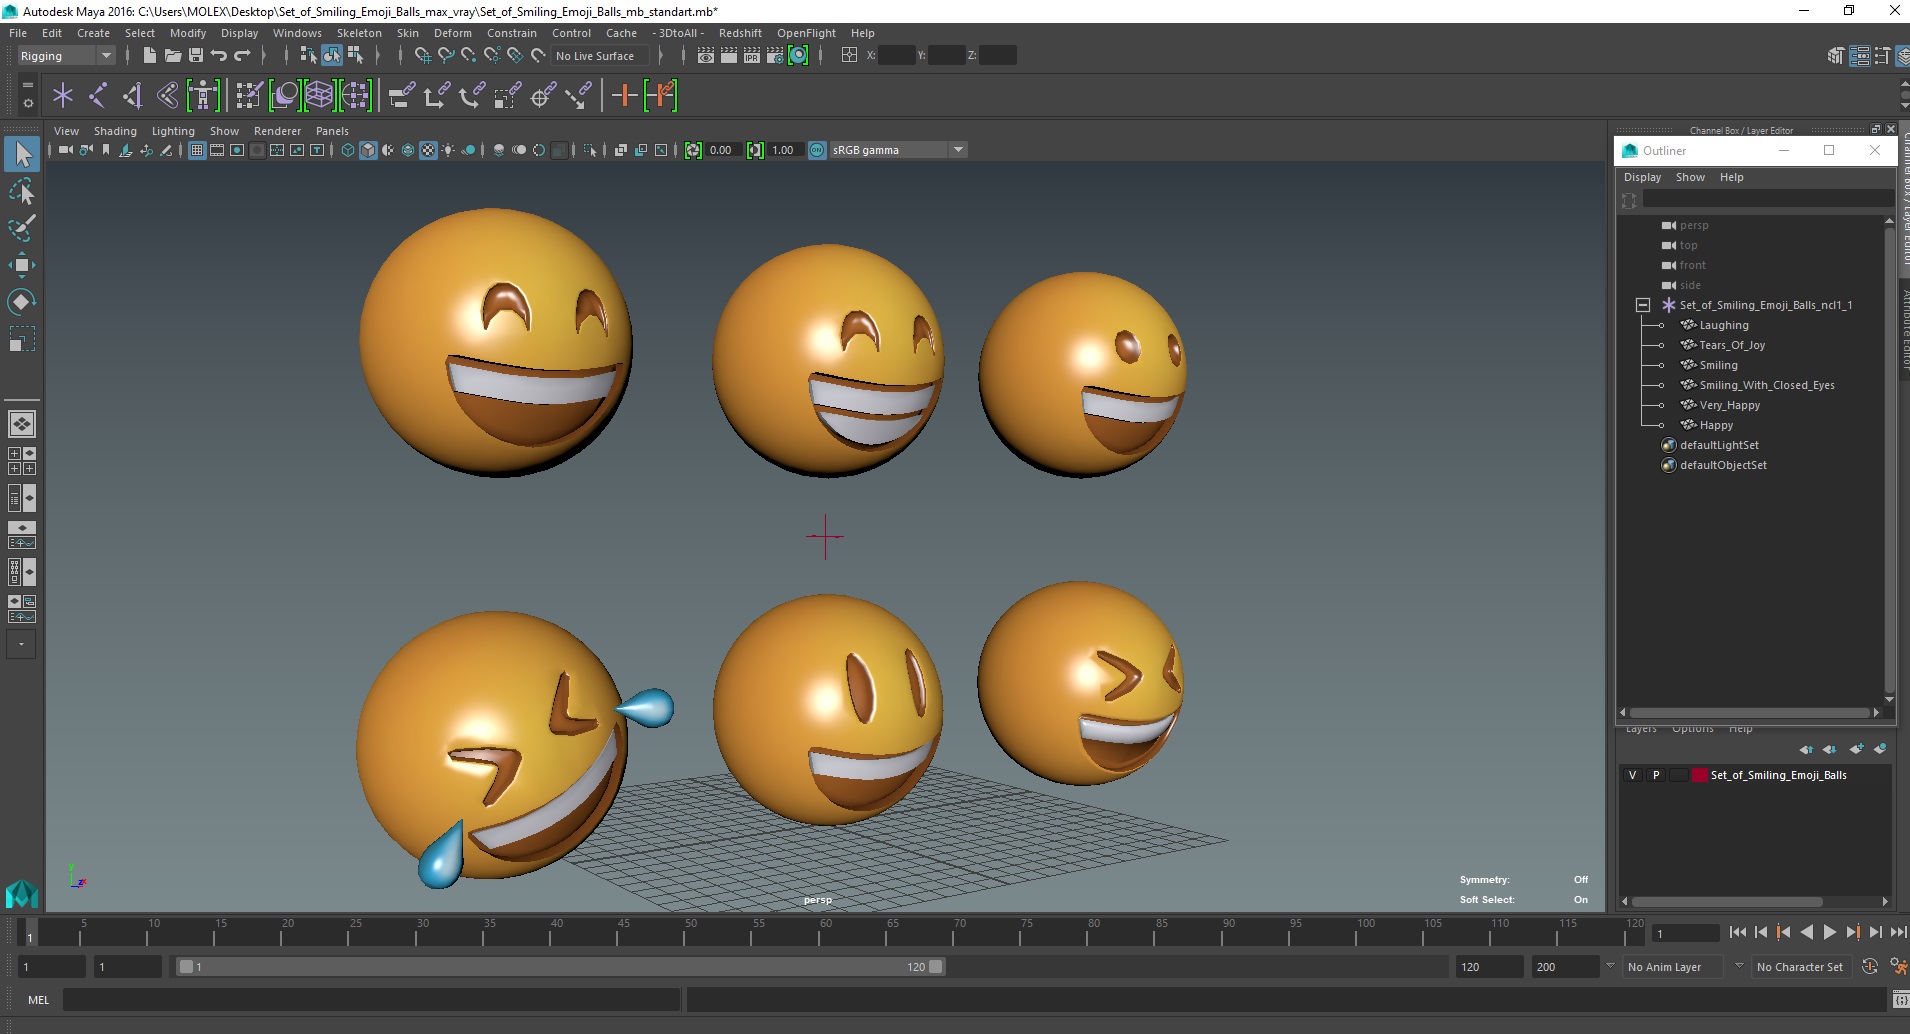Select Smiling_With_Closed_Eyes in the Outliner

coord(1767,385)
